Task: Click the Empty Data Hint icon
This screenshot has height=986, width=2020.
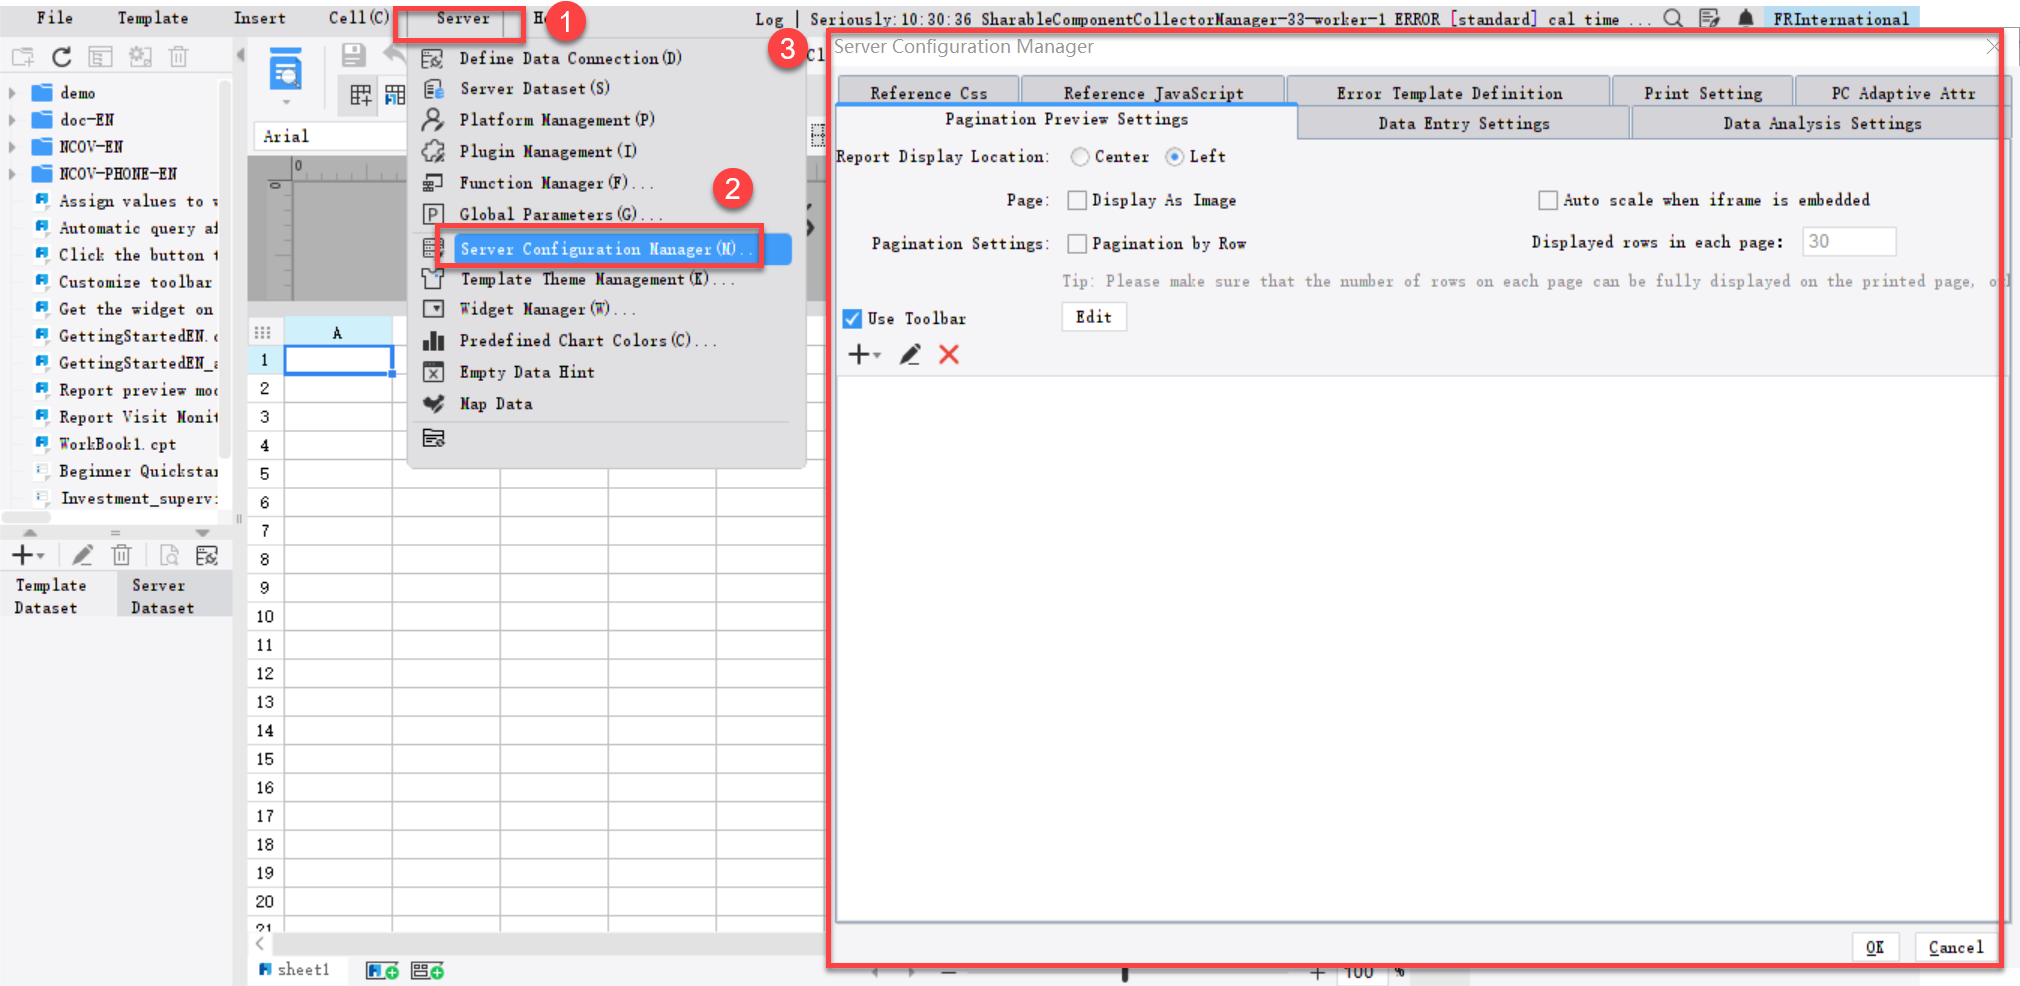Action: click(x=433, y=372)
